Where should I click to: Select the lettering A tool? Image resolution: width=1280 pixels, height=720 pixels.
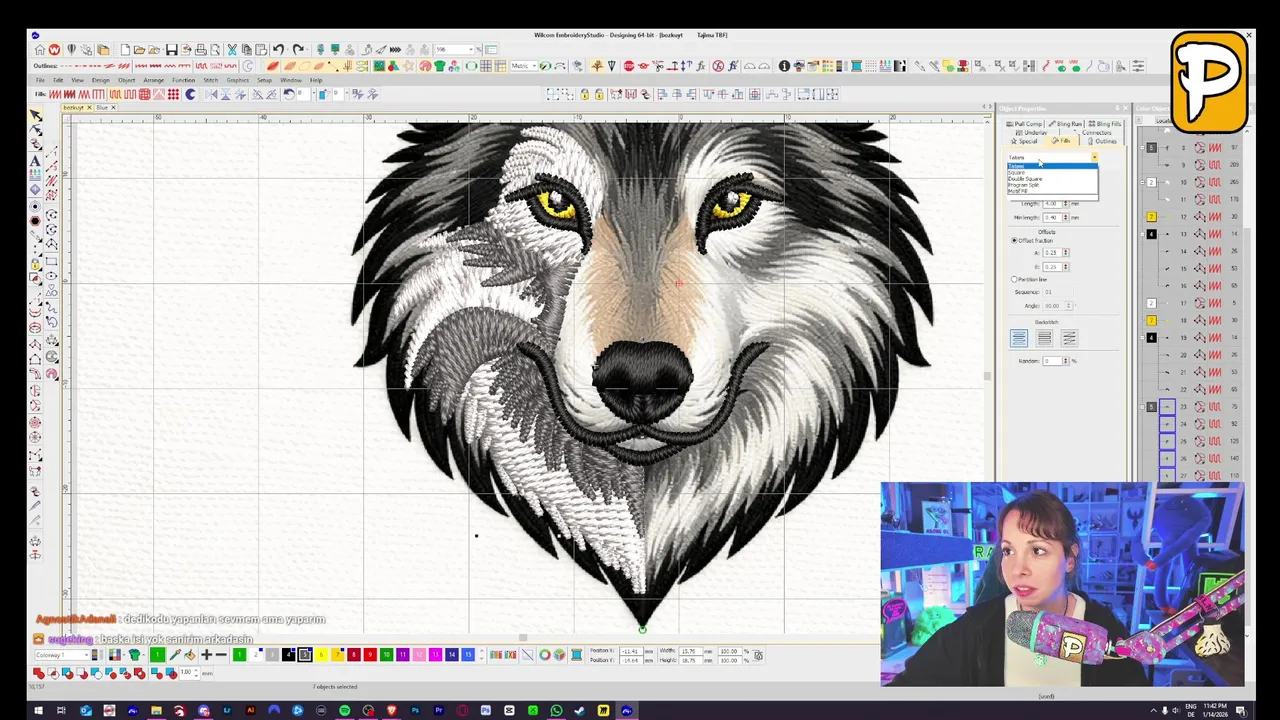[36, 161]
